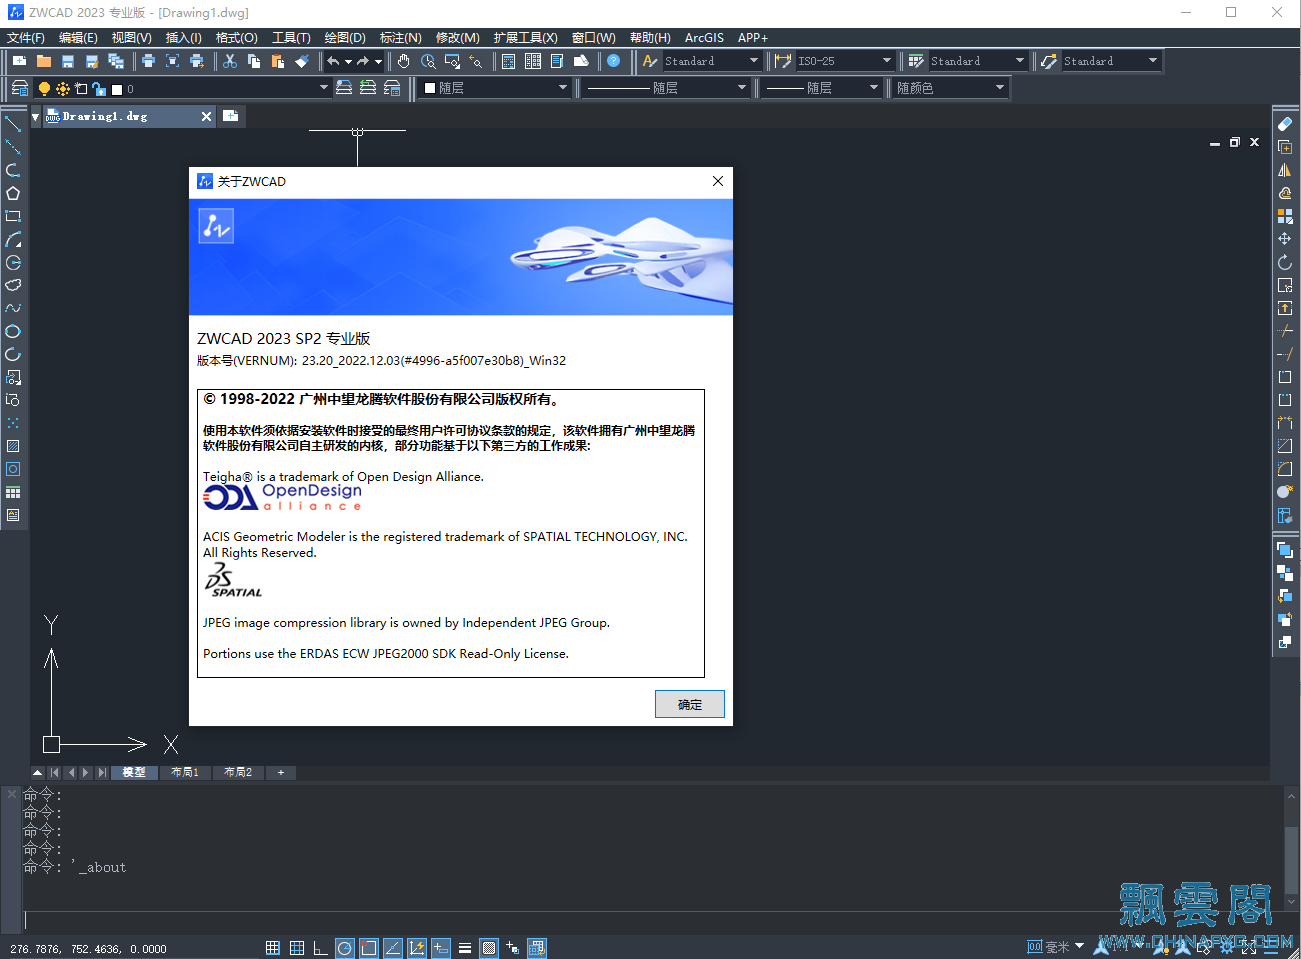Add a new layout with the plus tab
1301x959 pixels.
click(281, 772)
